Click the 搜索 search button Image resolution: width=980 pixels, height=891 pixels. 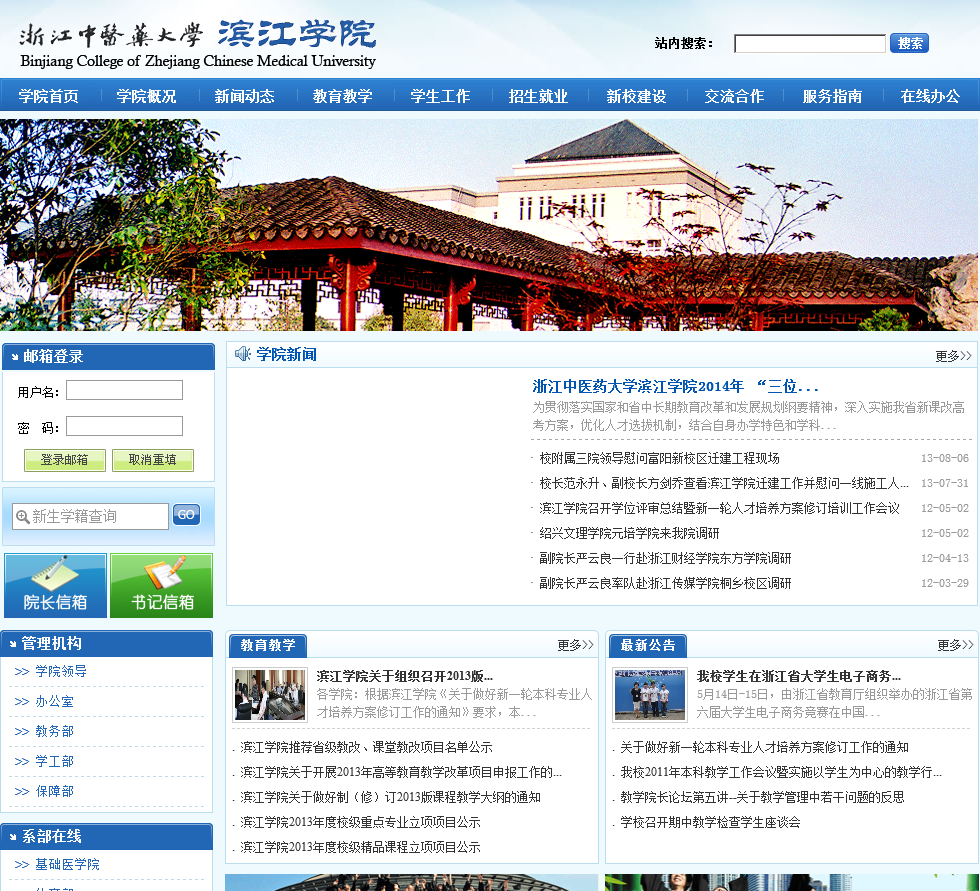pyautogui.click(x=909, y=43)
